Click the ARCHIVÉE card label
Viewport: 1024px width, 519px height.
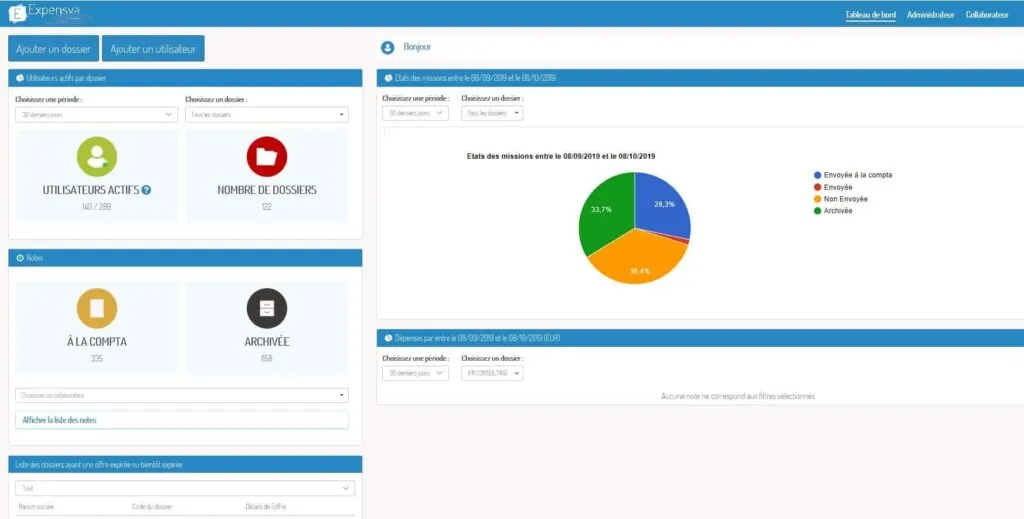point(266,341)
